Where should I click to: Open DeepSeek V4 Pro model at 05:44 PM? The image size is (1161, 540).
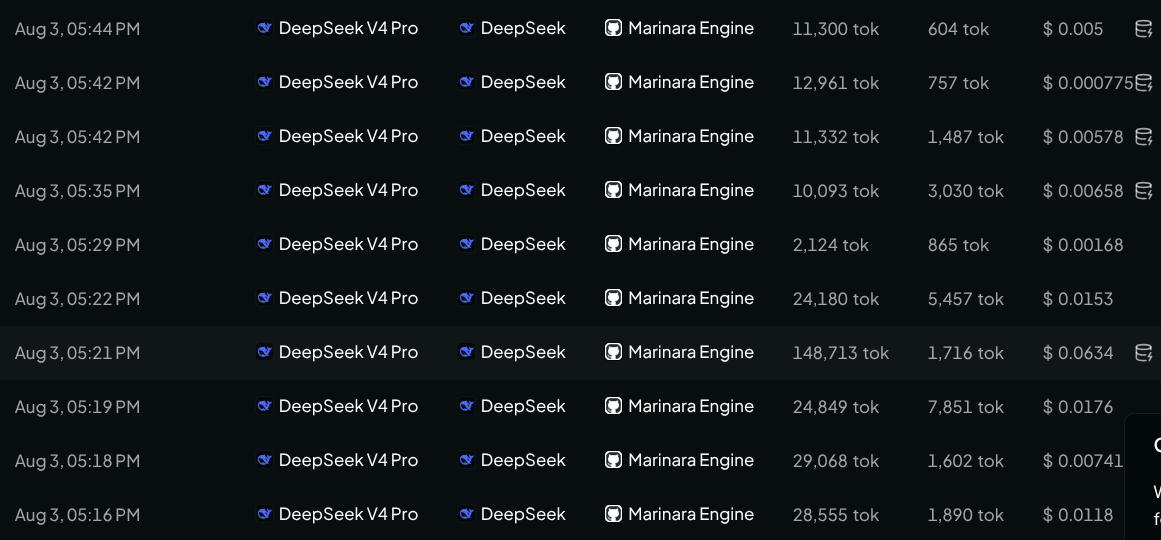[348, 29]
